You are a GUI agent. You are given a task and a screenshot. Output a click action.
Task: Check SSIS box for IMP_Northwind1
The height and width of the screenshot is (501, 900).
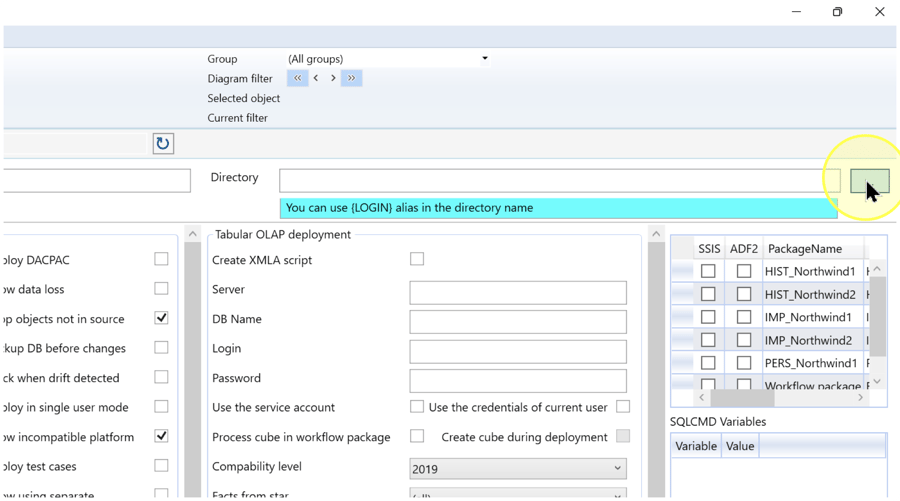pyautogui.click(x=708, y=317)
